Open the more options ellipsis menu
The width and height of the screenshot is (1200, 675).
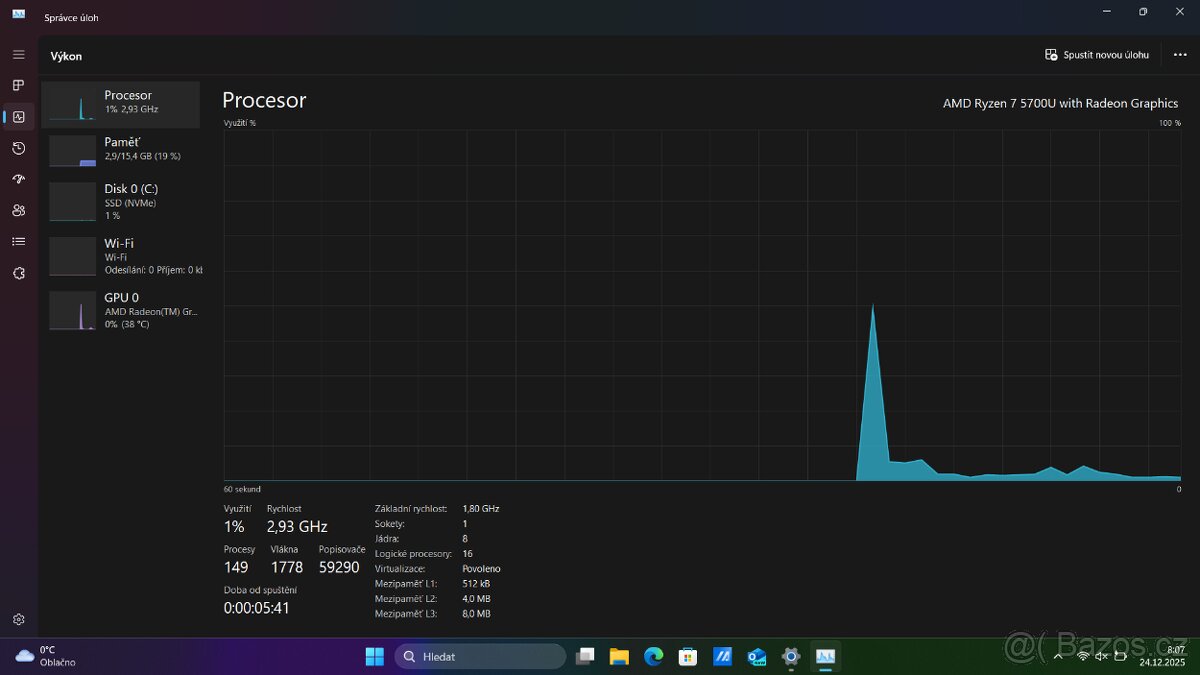[x=1180, y=55]
